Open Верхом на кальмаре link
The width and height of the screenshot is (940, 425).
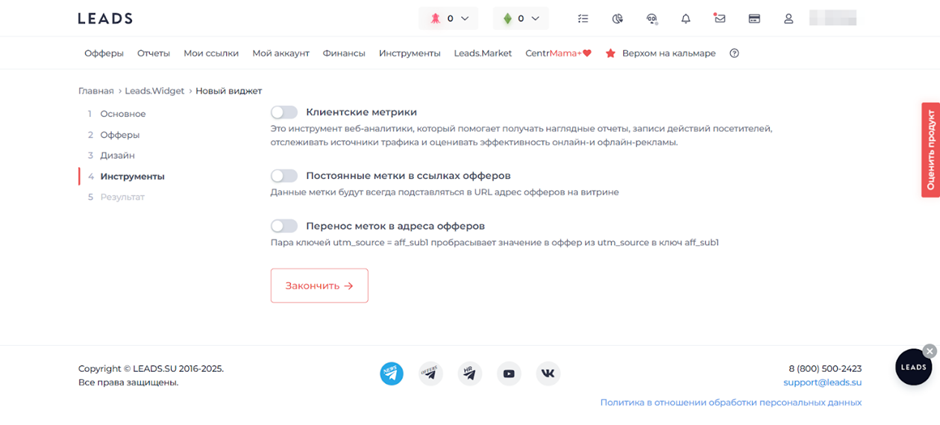coord(668,53)
